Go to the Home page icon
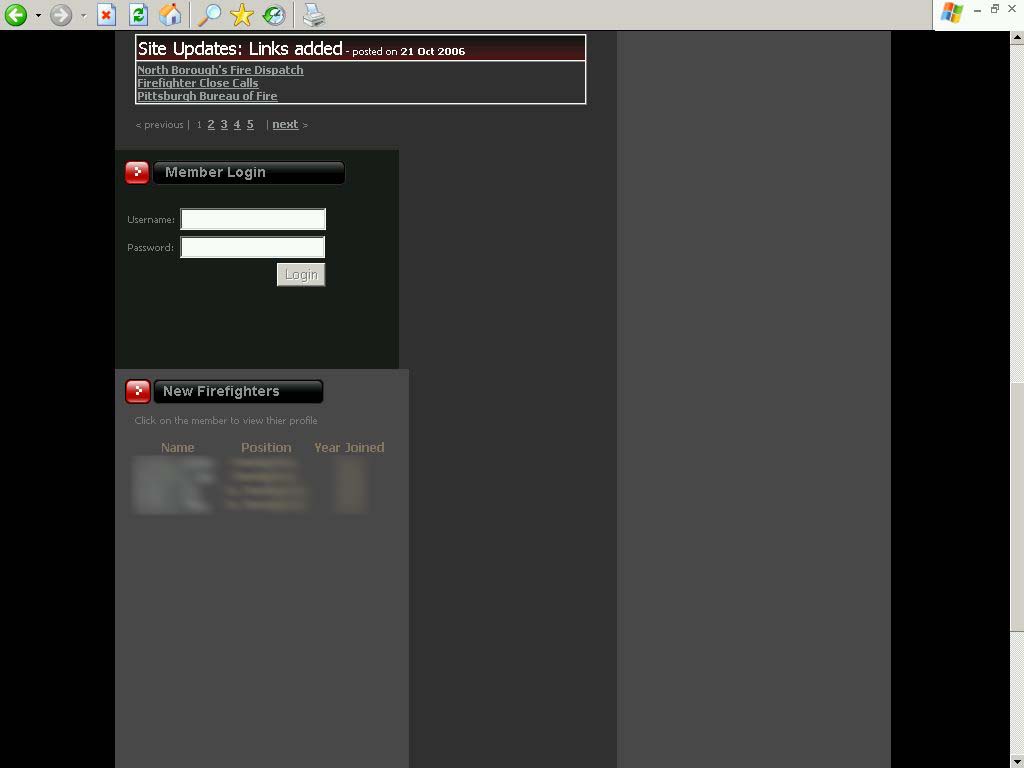Viewport: 1024px width, 768px height. 171,15
